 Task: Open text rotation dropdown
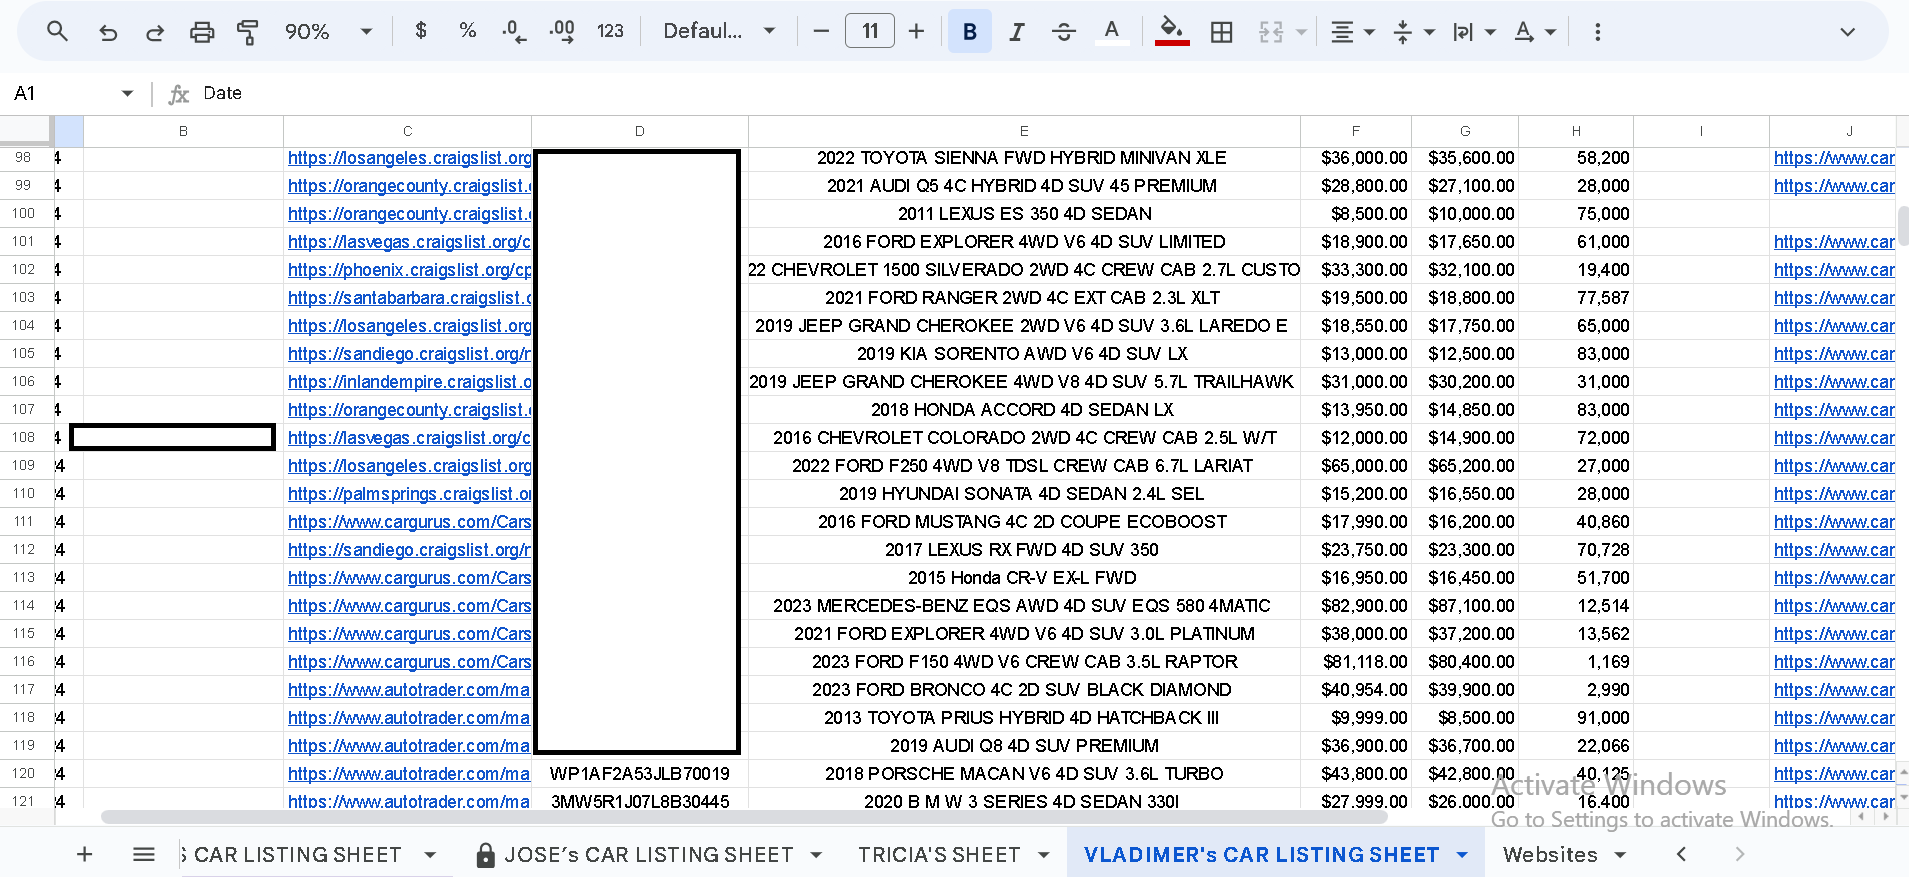pyautogui.click(x=1535, y=32)
